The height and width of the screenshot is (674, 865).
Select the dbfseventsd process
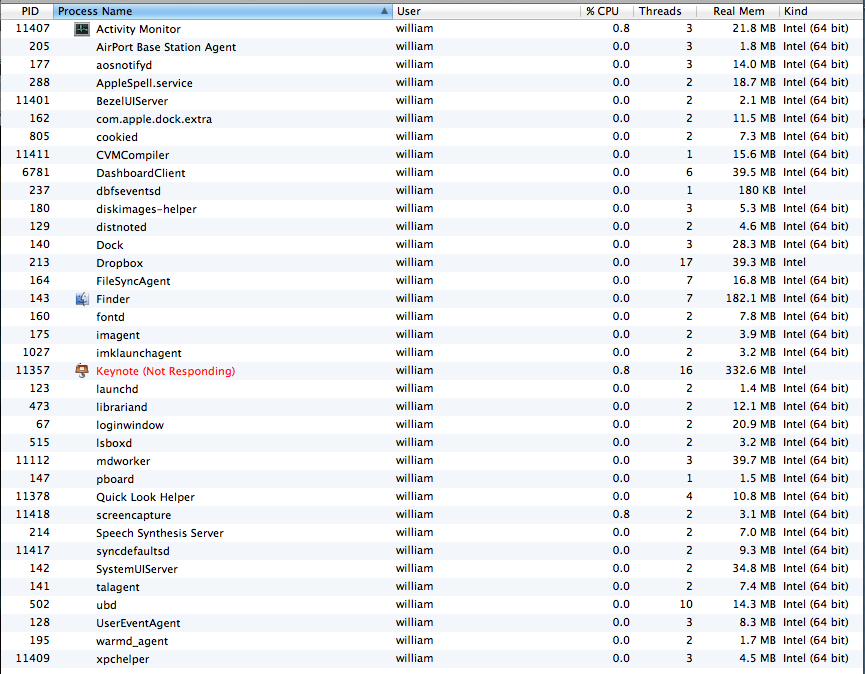(x=129, y=191)
